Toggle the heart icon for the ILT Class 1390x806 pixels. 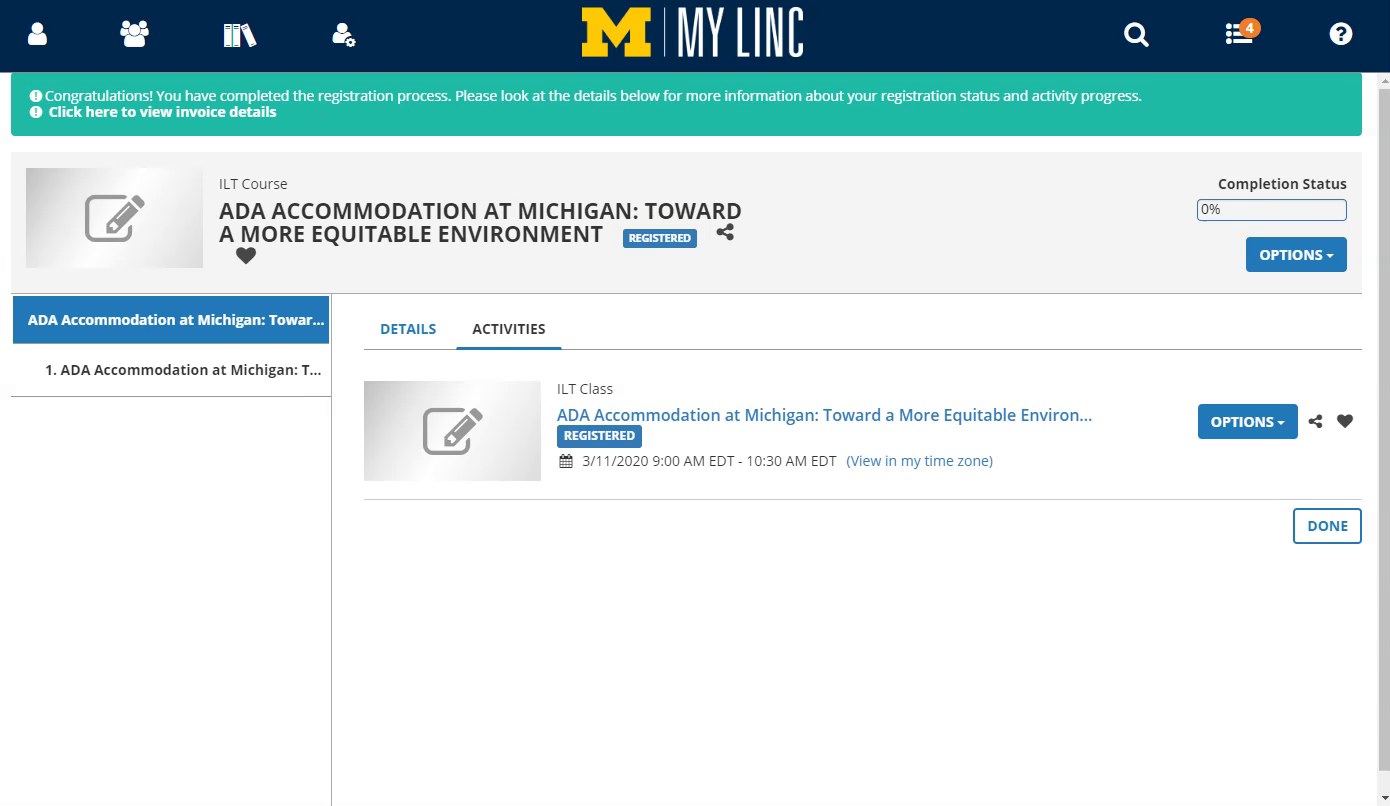coord(1344,421)
